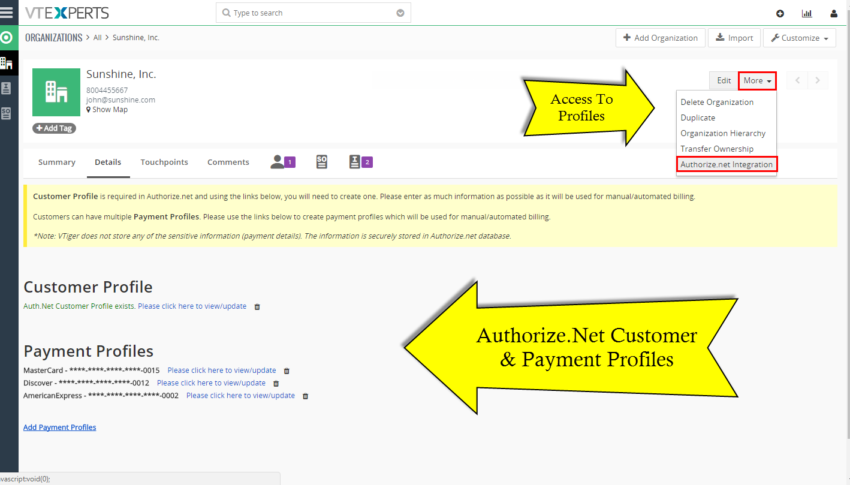Image resolution: width=850 pixels, height=485 pixels.
Task: Expand search options dropdown arrow
Action: pos(400,13)
